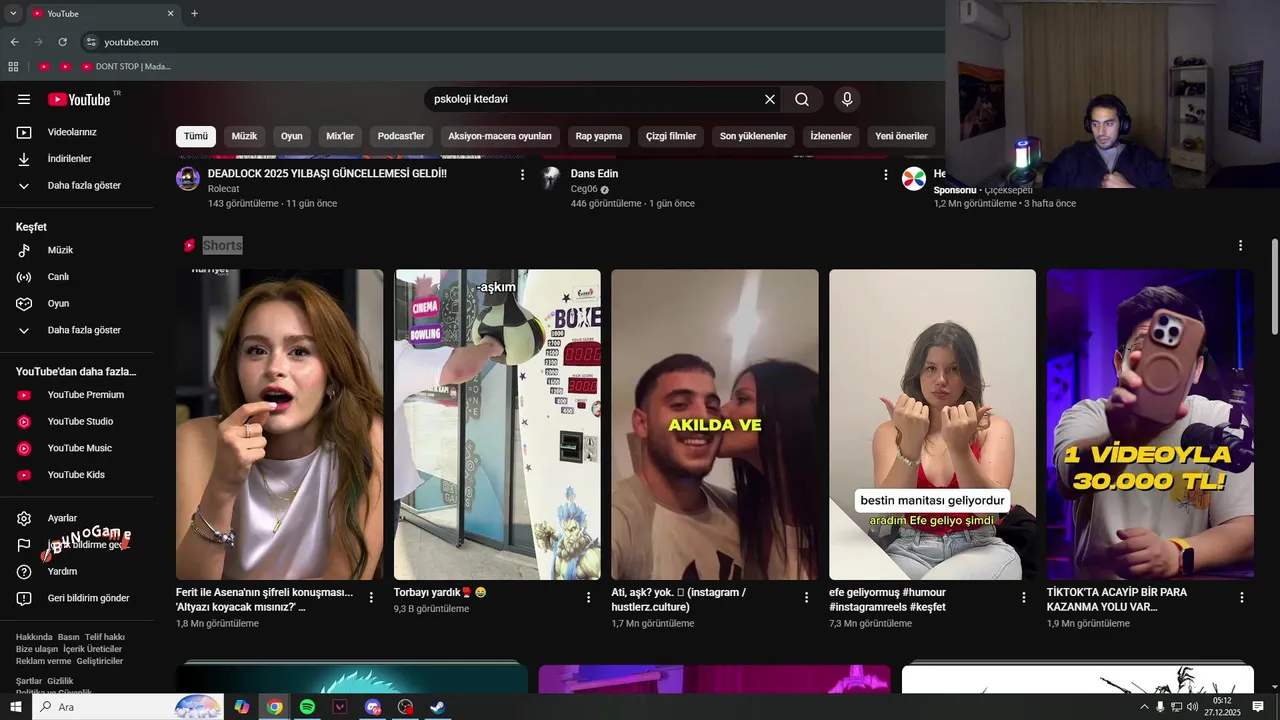Open the YouTube hamburger guide menu

(x=24, y=99)
